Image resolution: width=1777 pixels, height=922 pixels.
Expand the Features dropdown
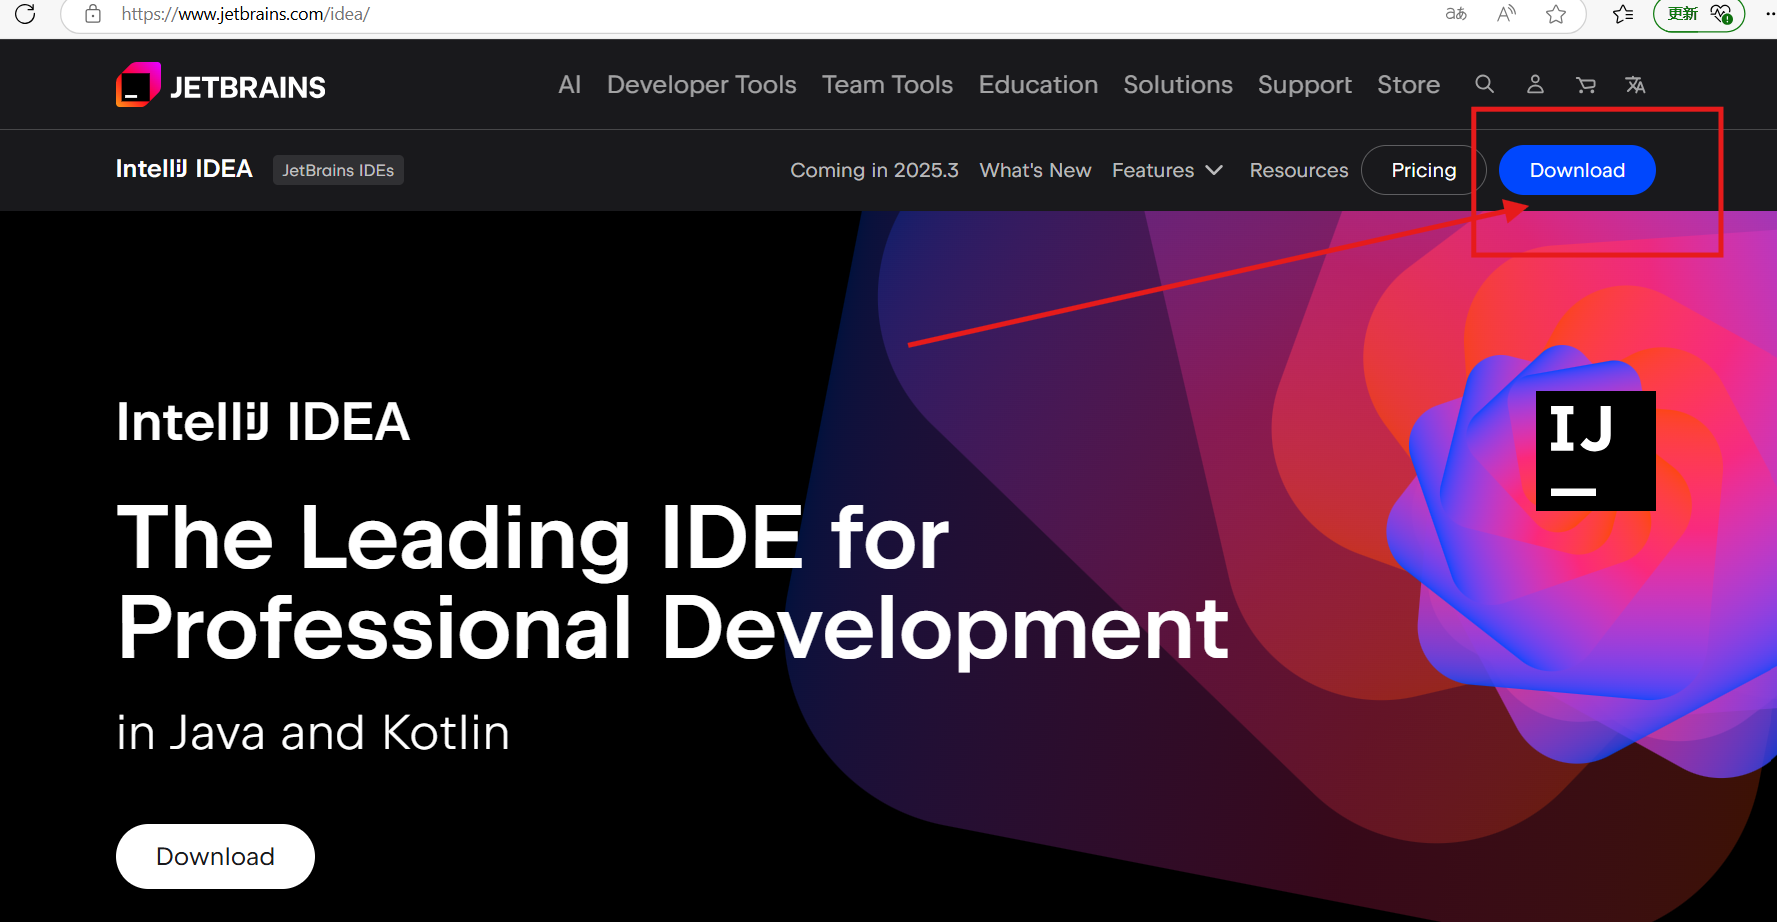click(x=1168, y=170)
